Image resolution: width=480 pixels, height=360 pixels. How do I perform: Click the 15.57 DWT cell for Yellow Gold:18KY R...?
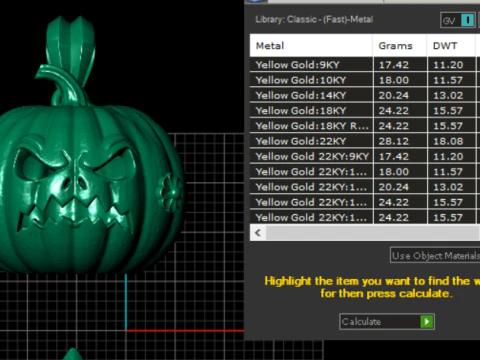[451, 126]
